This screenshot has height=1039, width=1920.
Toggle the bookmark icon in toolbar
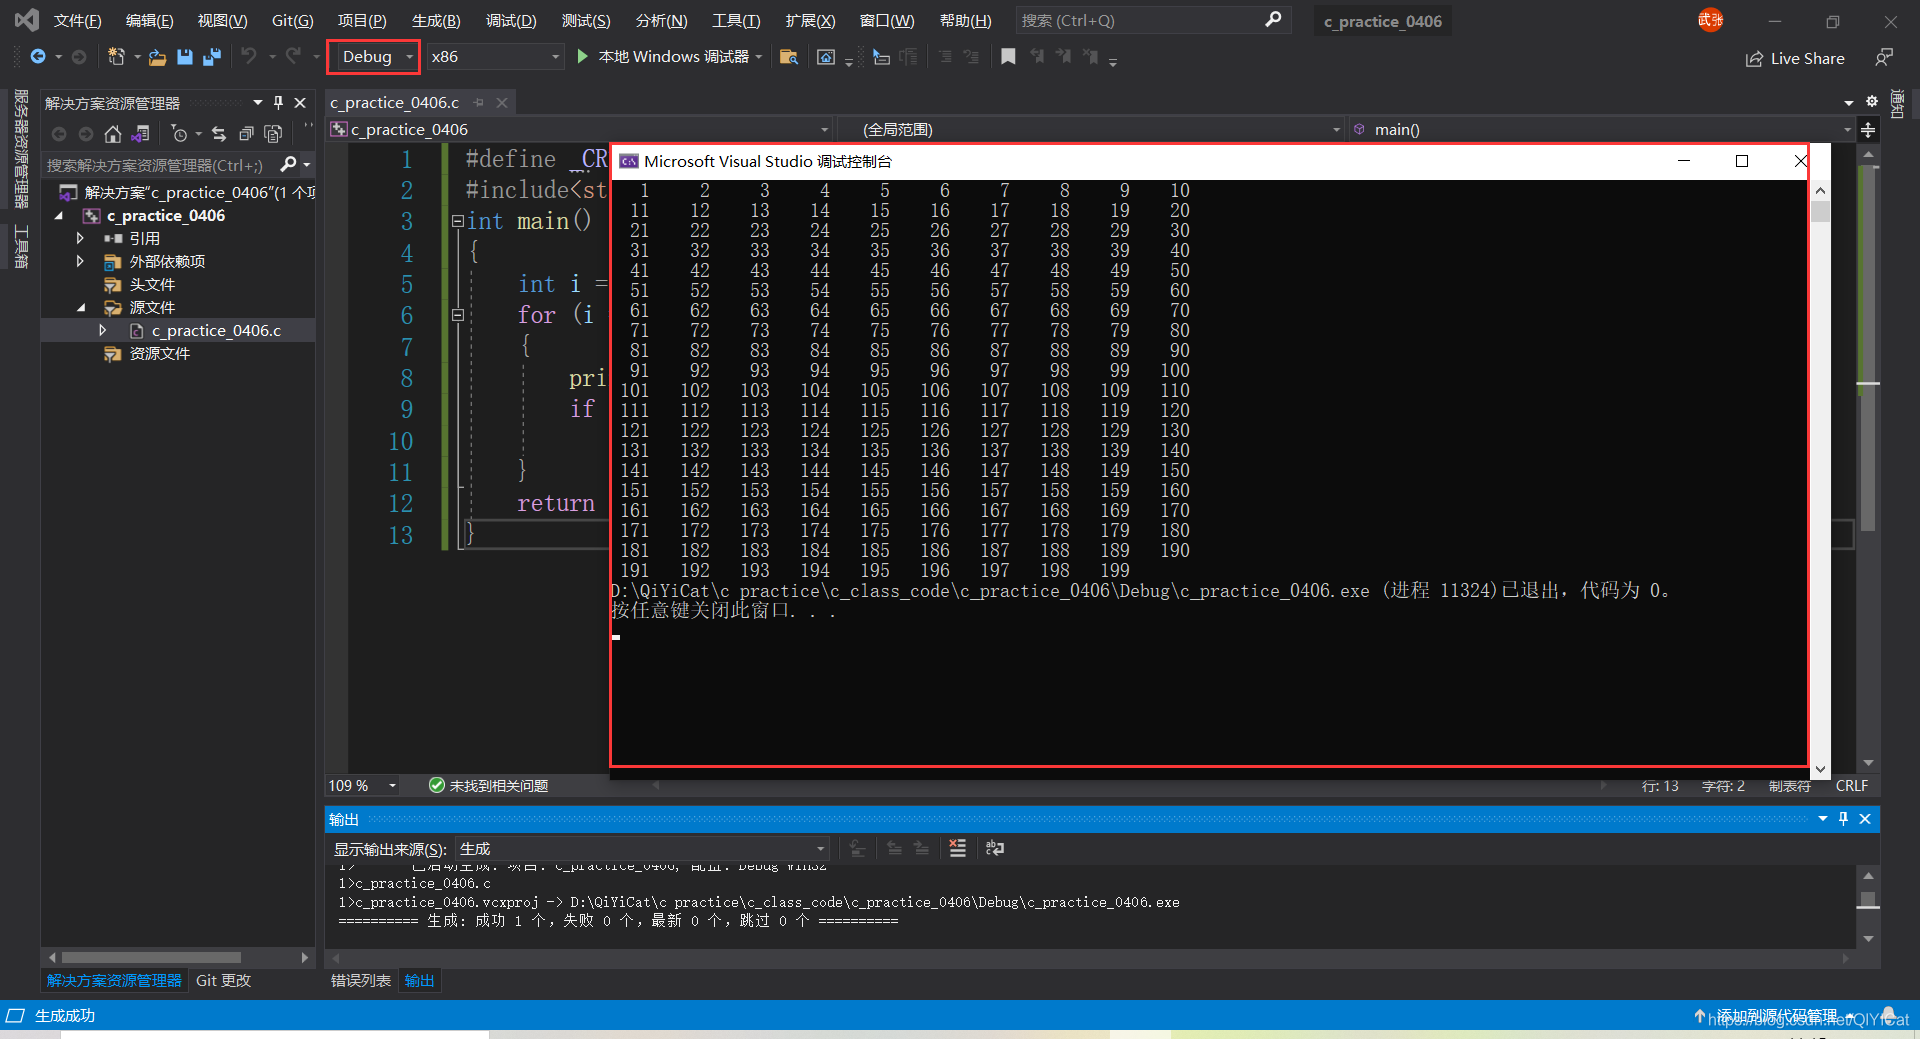click(1008, 57)
